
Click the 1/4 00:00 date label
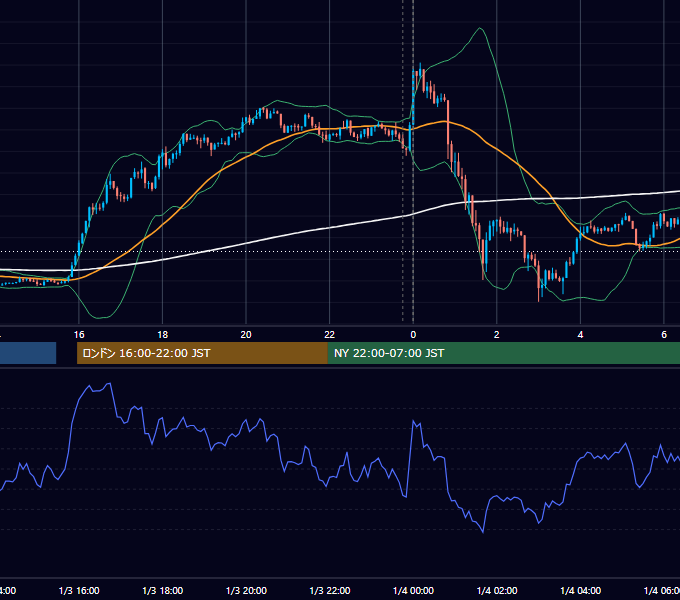click(413, 590)
